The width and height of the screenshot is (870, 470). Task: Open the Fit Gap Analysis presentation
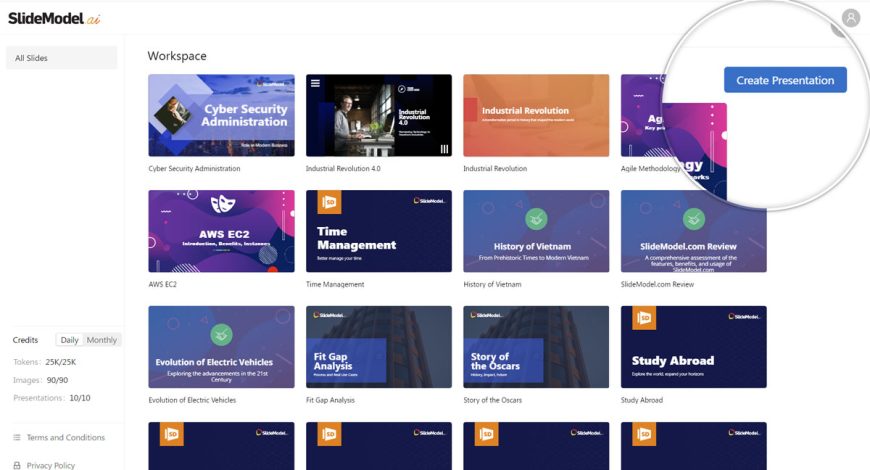tap(378, 347)
